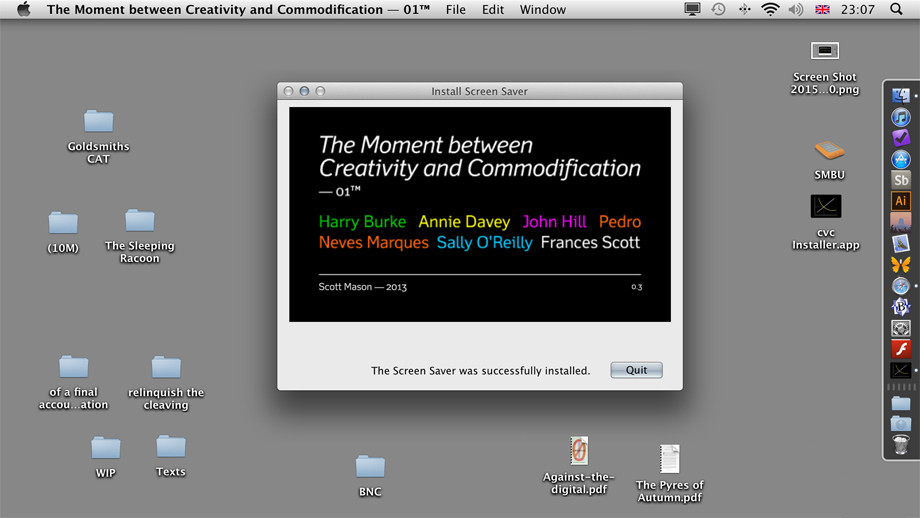Select the cvc Installer.app icon
The image size is (920, 518).
pos(825,207)
